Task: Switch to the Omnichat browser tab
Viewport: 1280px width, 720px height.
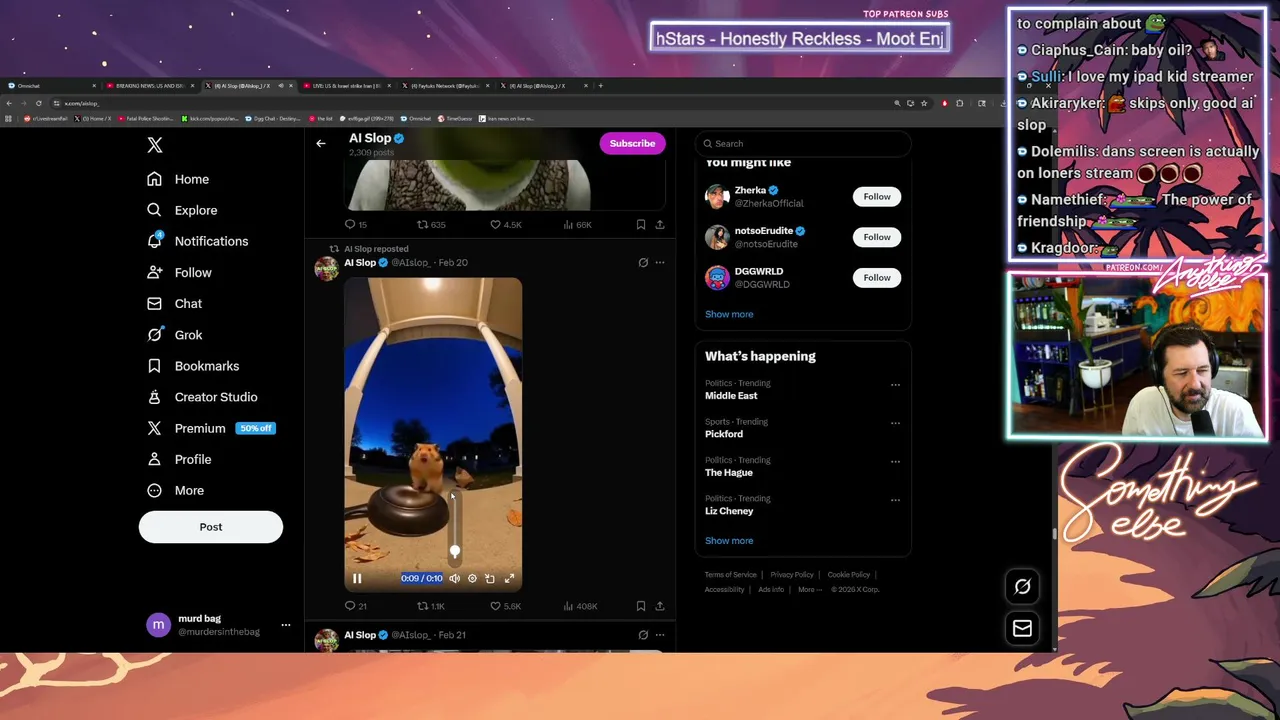Action: (x=50, y=86)
